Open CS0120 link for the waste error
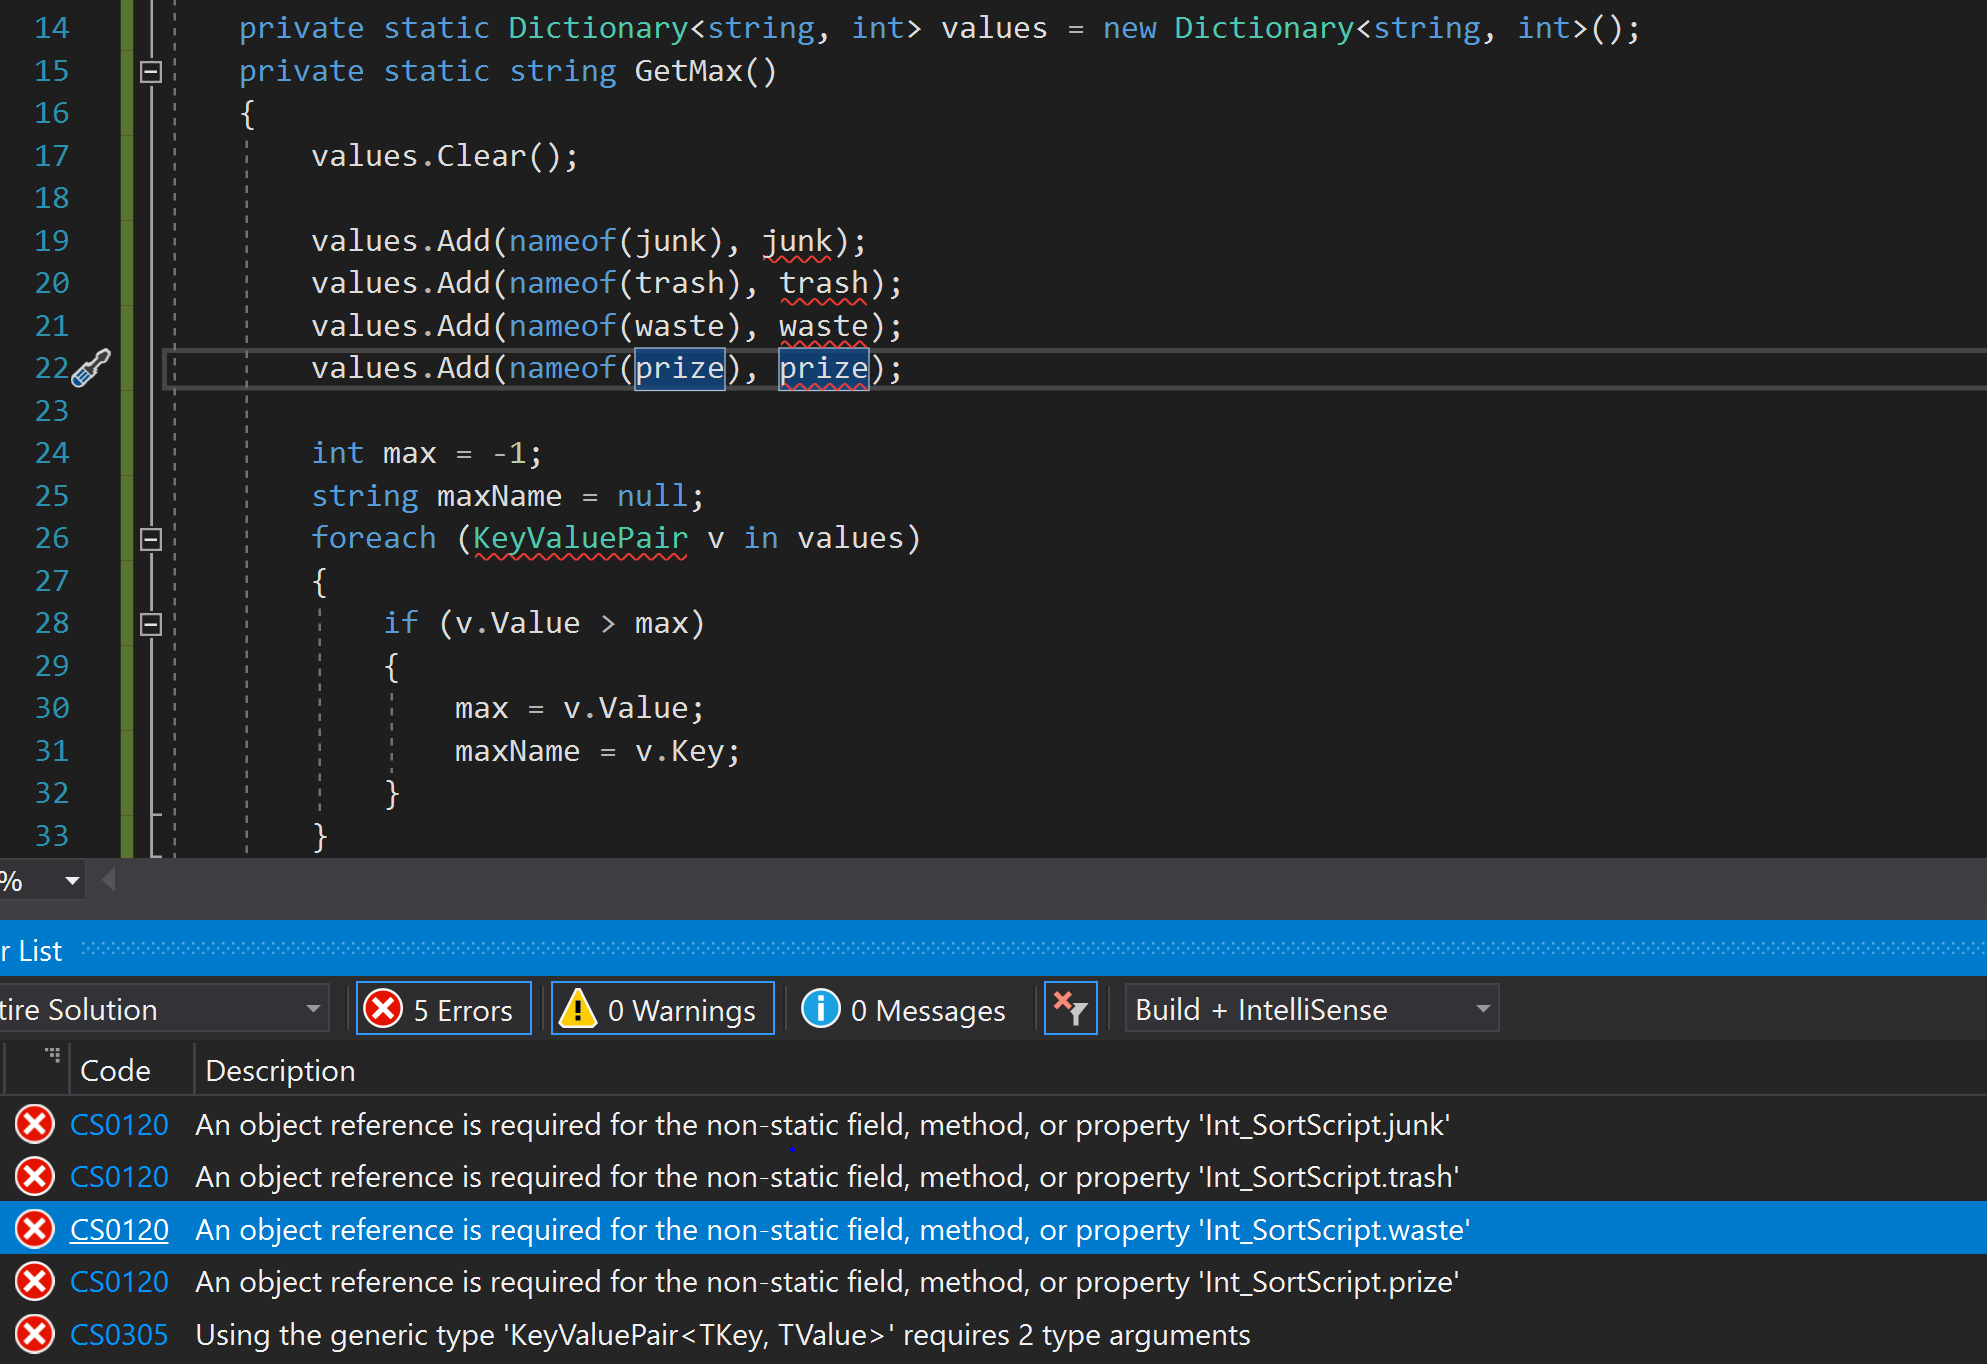Viewport: 1987px width, 1364px height. [119, 1230]
